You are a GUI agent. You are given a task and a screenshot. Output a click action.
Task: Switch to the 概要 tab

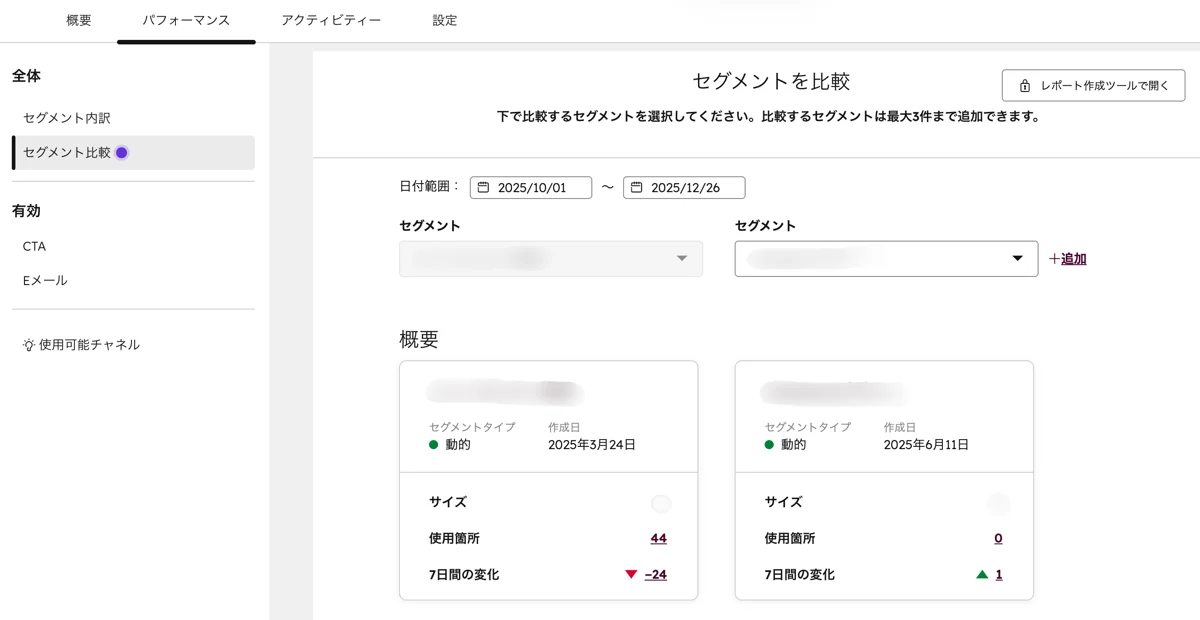coord(79,19)
